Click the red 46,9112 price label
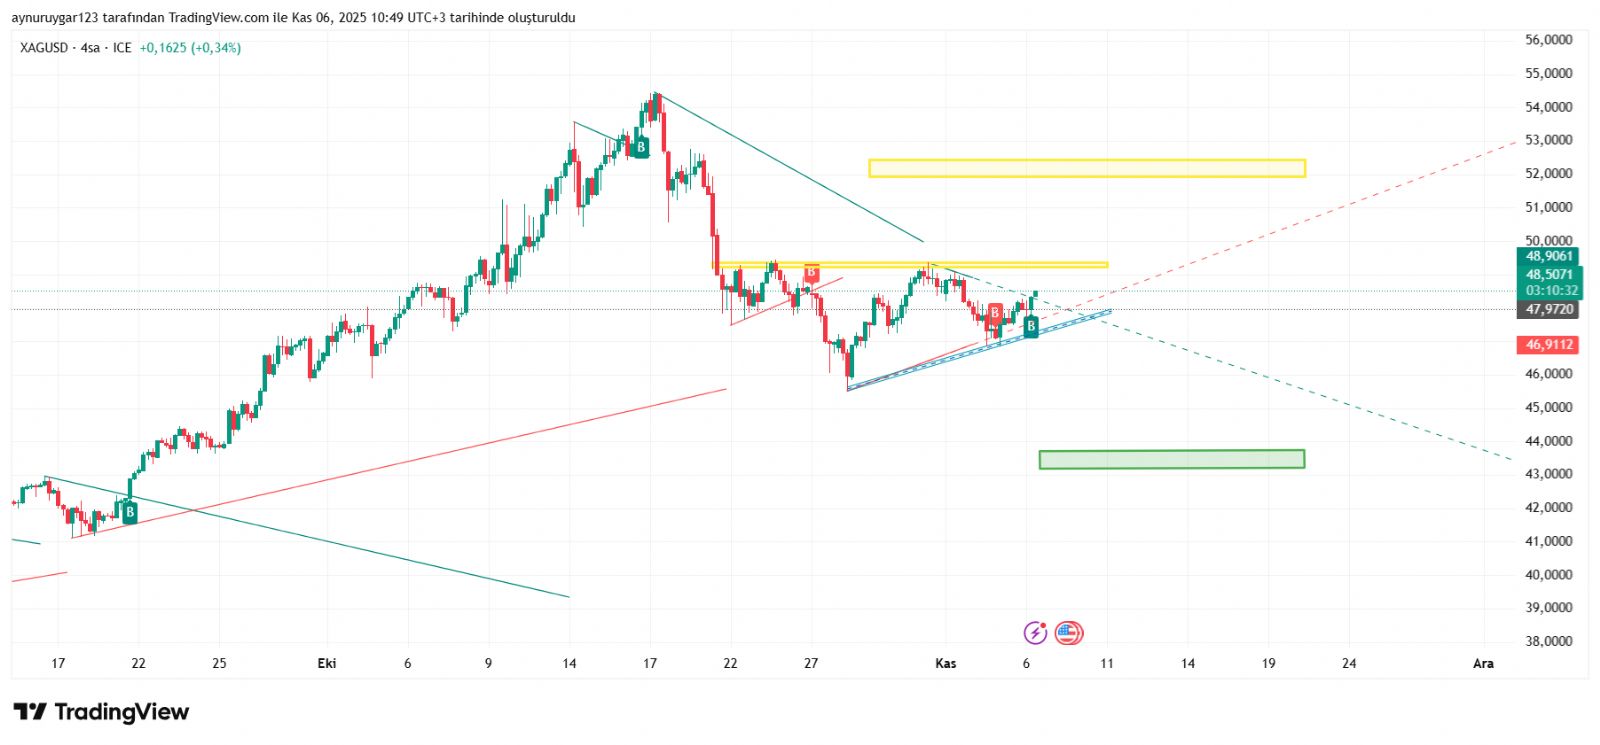This screenshot has height=745, width=1600. point(1548,344)
